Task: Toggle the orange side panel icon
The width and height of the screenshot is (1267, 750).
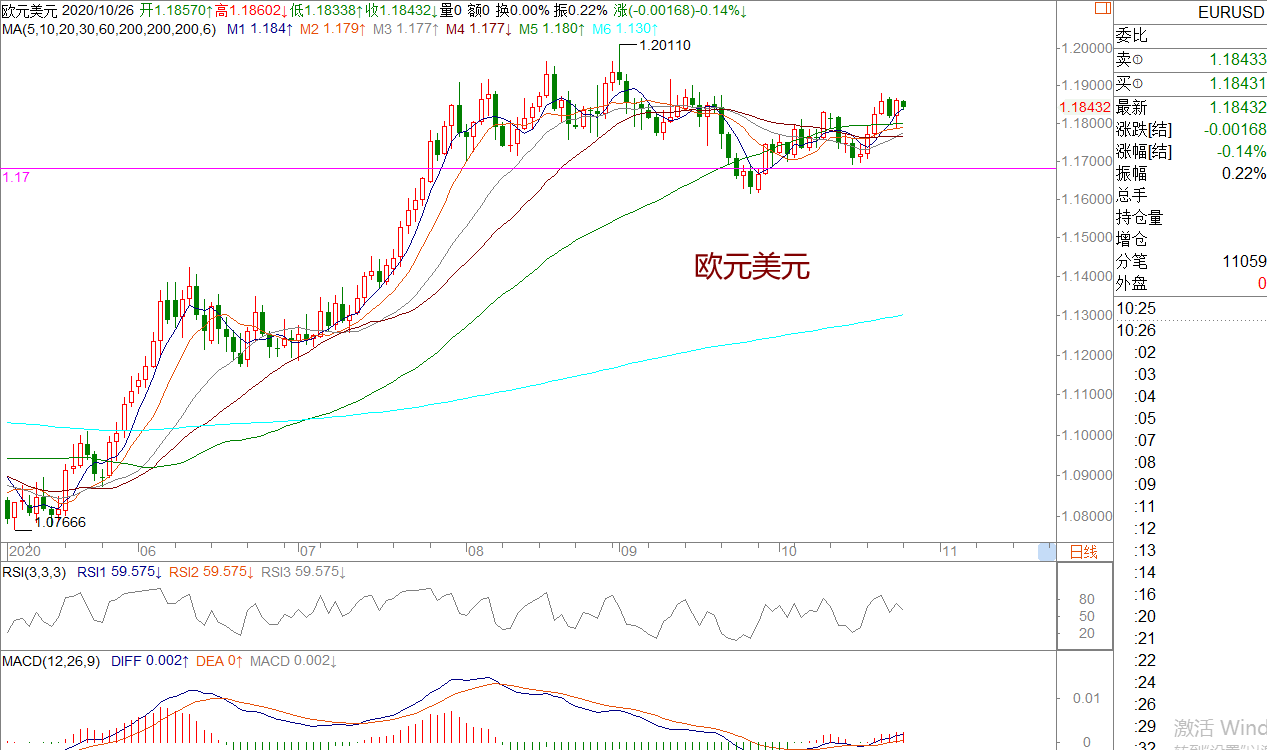Action: tap(1102, 7)
